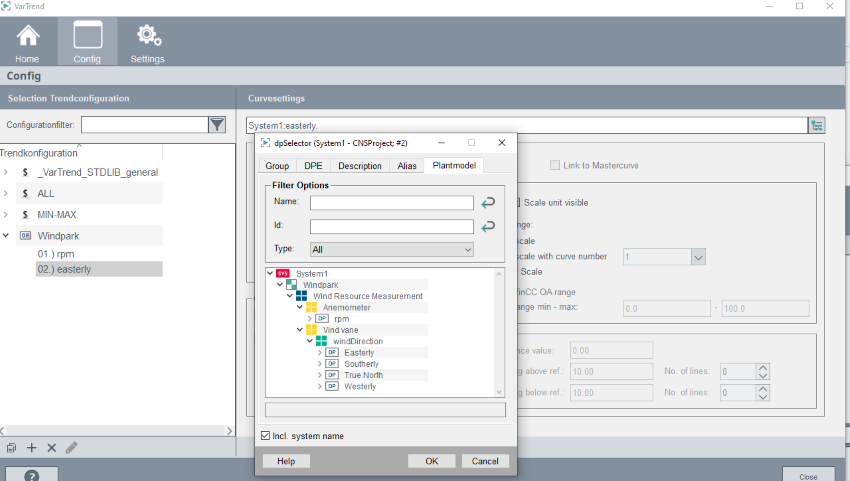Expand the Easterly datapoint node
The width and height of the screenshot is (850, 481).
(320, 353)
